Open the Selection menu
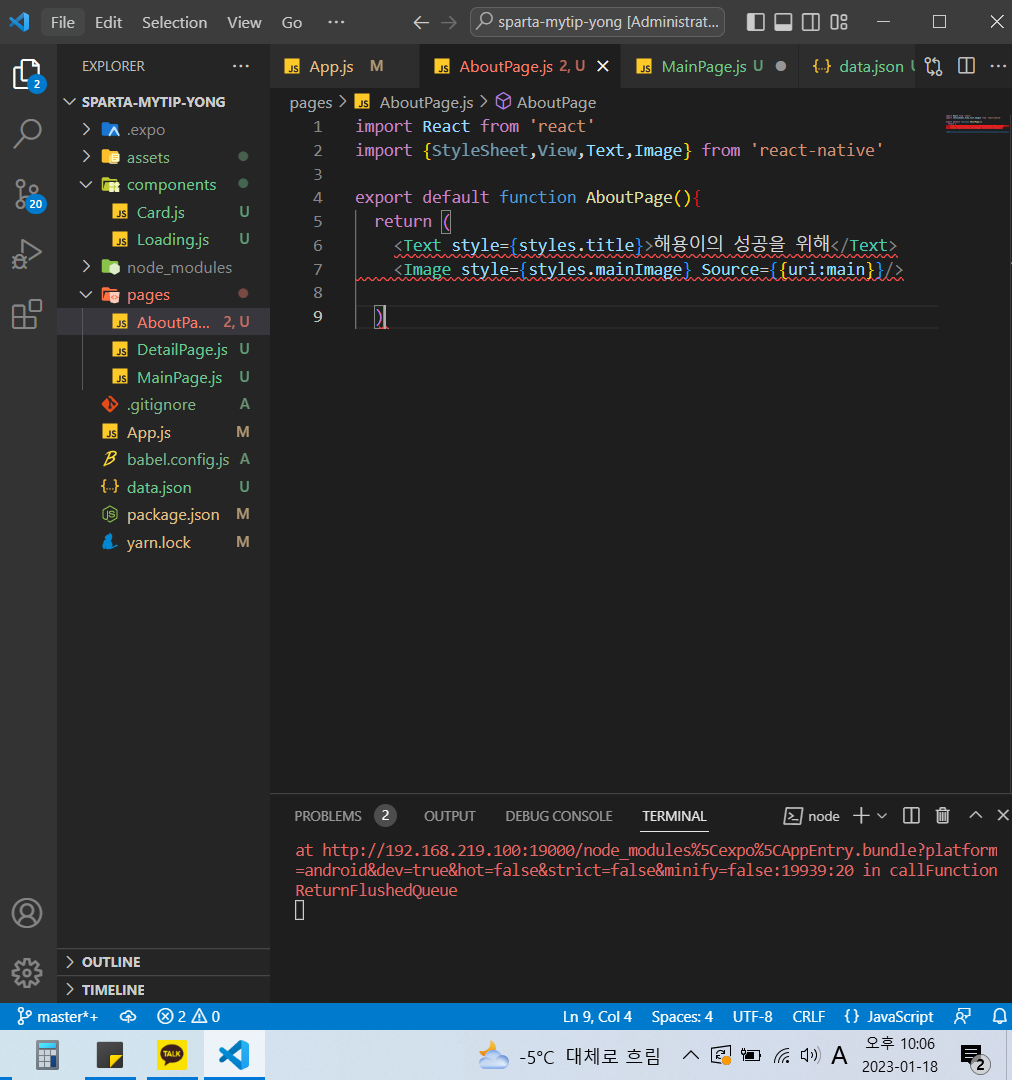Screen dimensions: 1012x1080 click(174, 23)
